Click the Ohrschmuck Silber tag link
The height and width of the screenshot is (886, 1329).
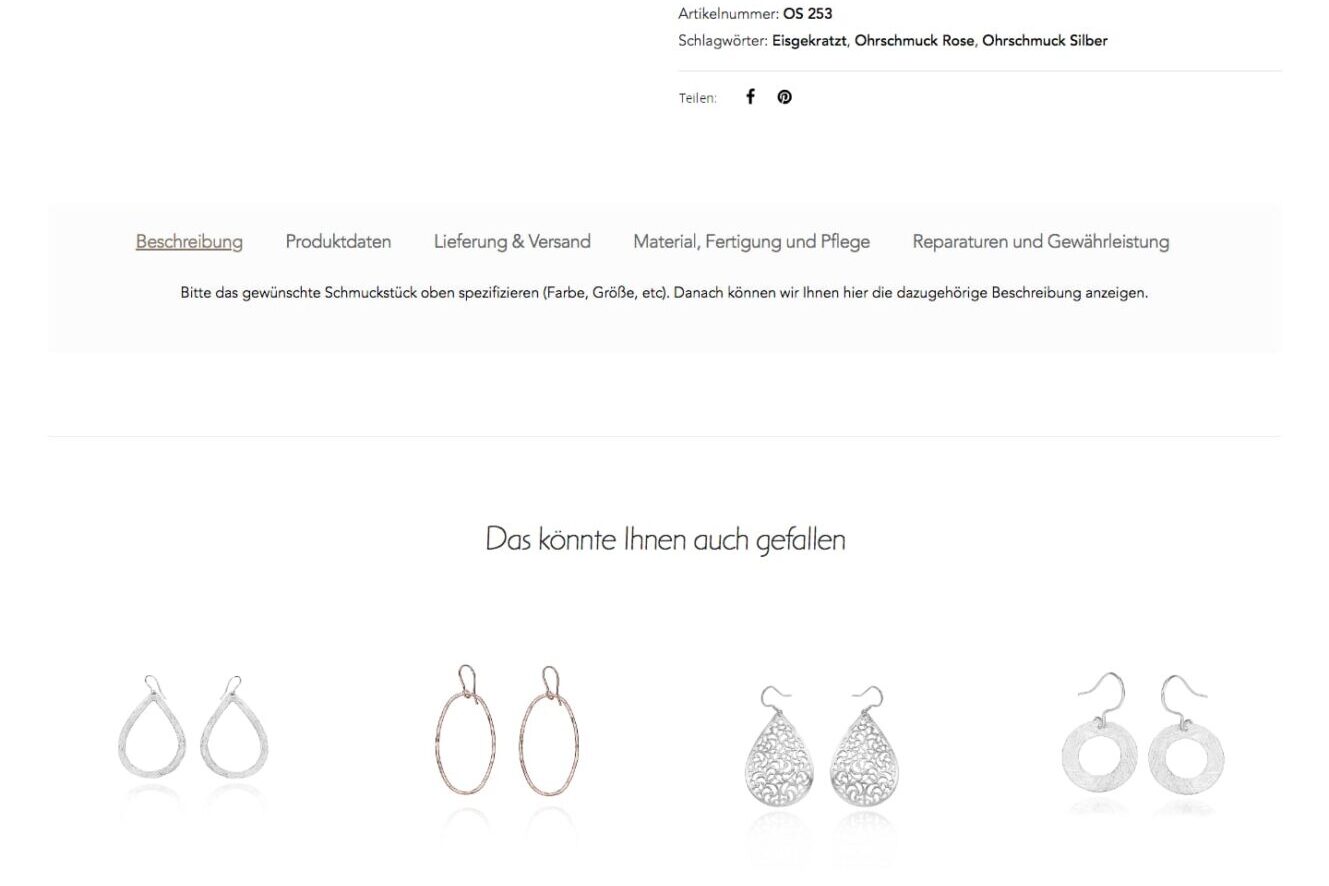[x=1045, y=41]
